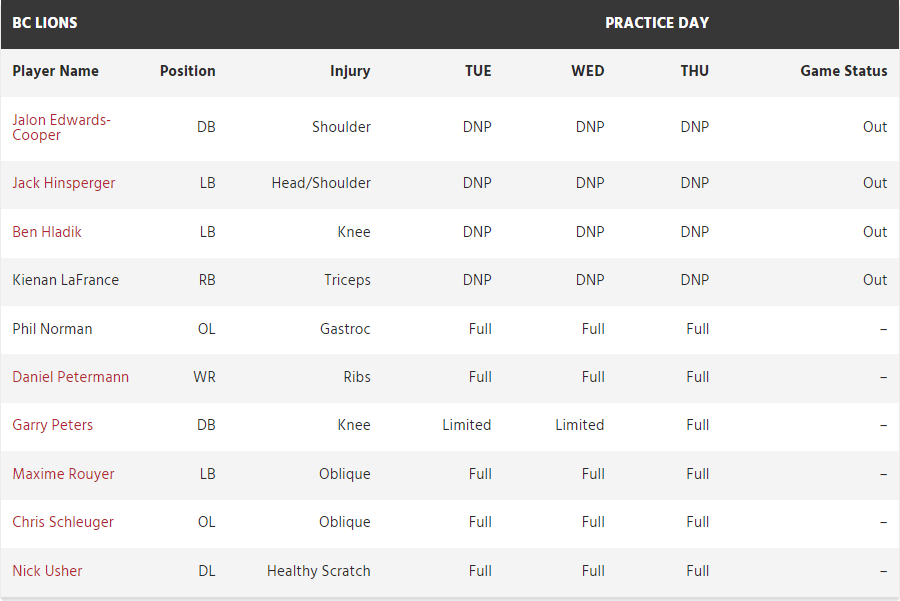Click the Injury column header
Viewport: 900px width, 601px height.
(350, 71)
